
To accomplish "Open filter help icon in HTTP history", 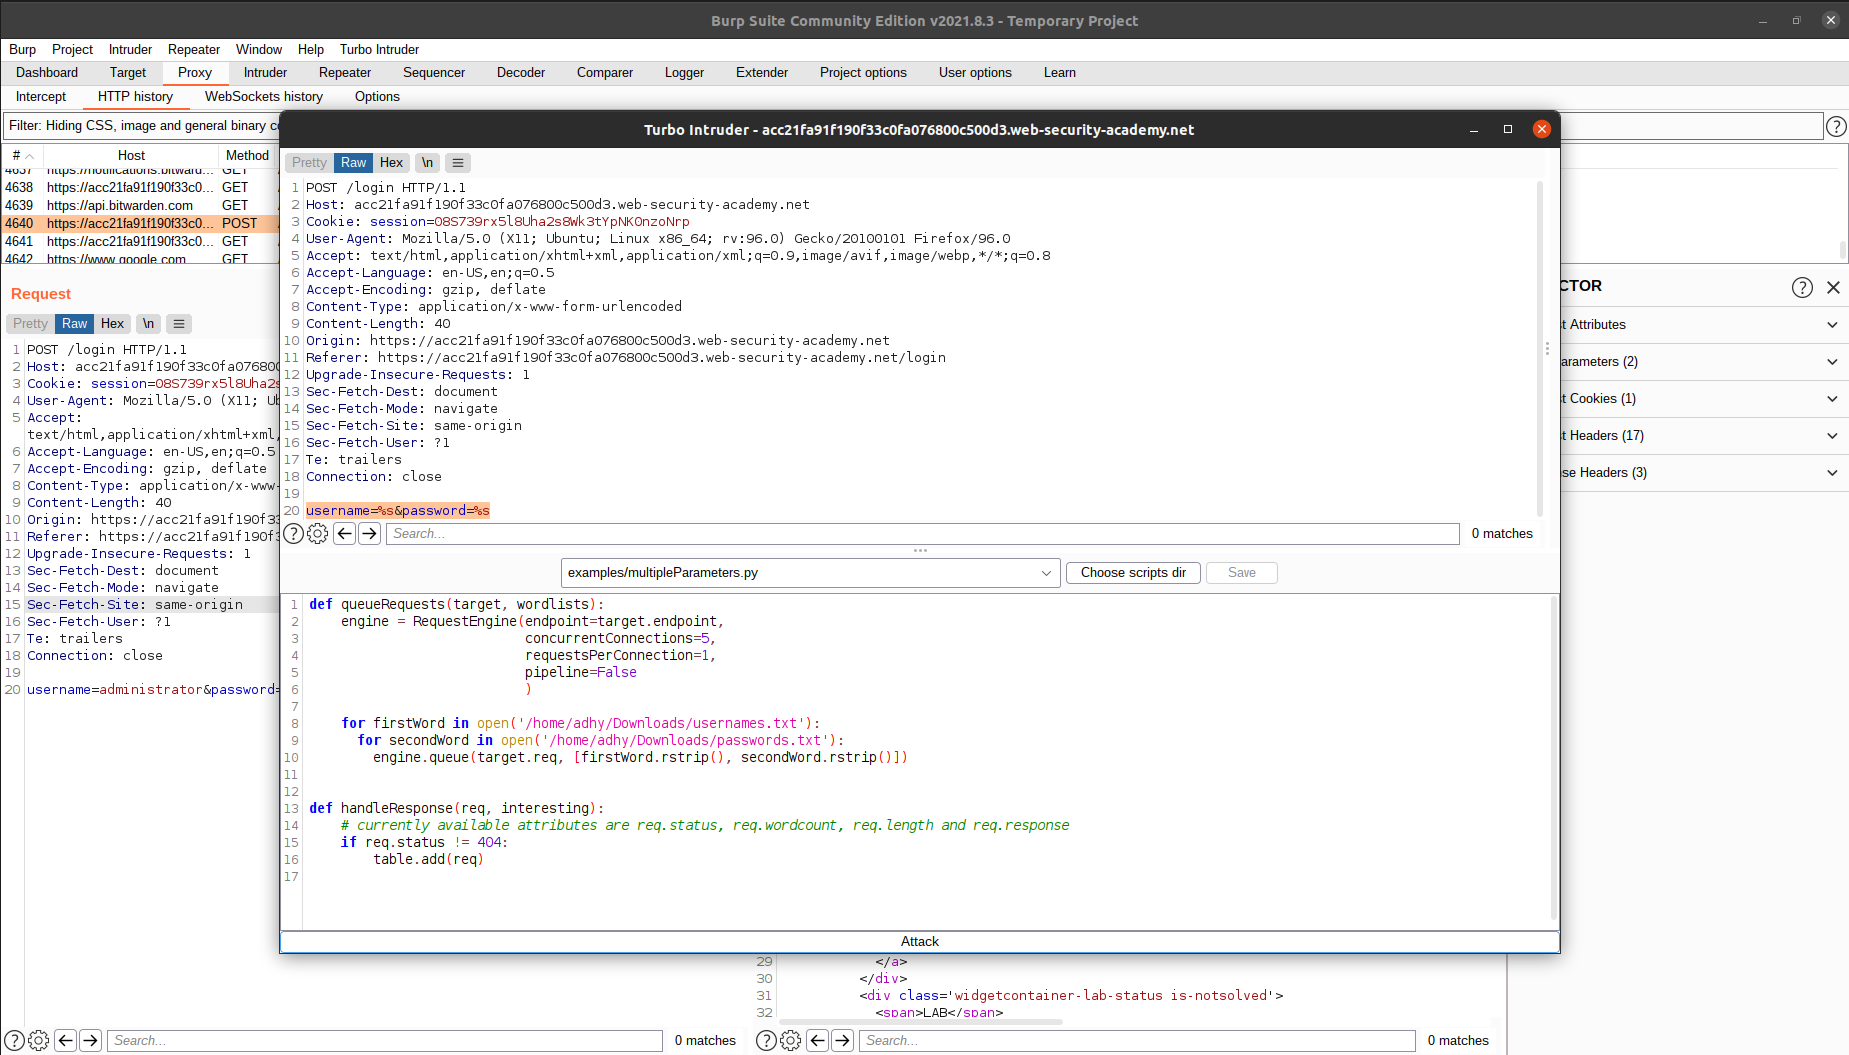I will pyautogui.click(x=1836, y=126).
